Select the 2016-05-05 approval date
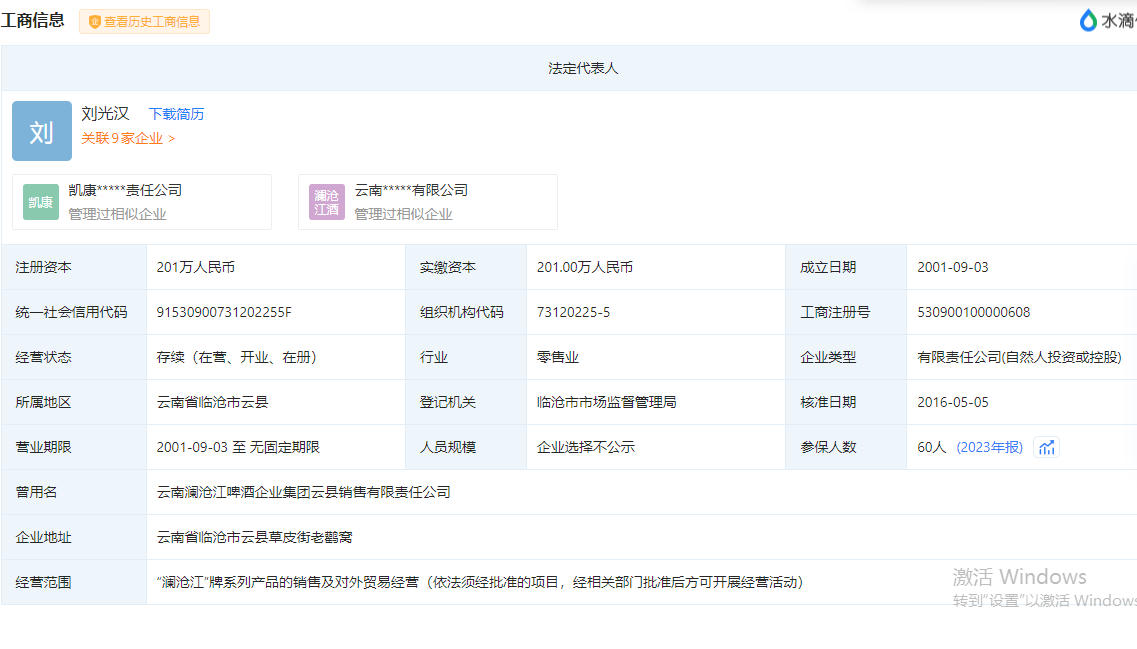Viewport: 1137px width, 649px height. click(x=953, y=402)
